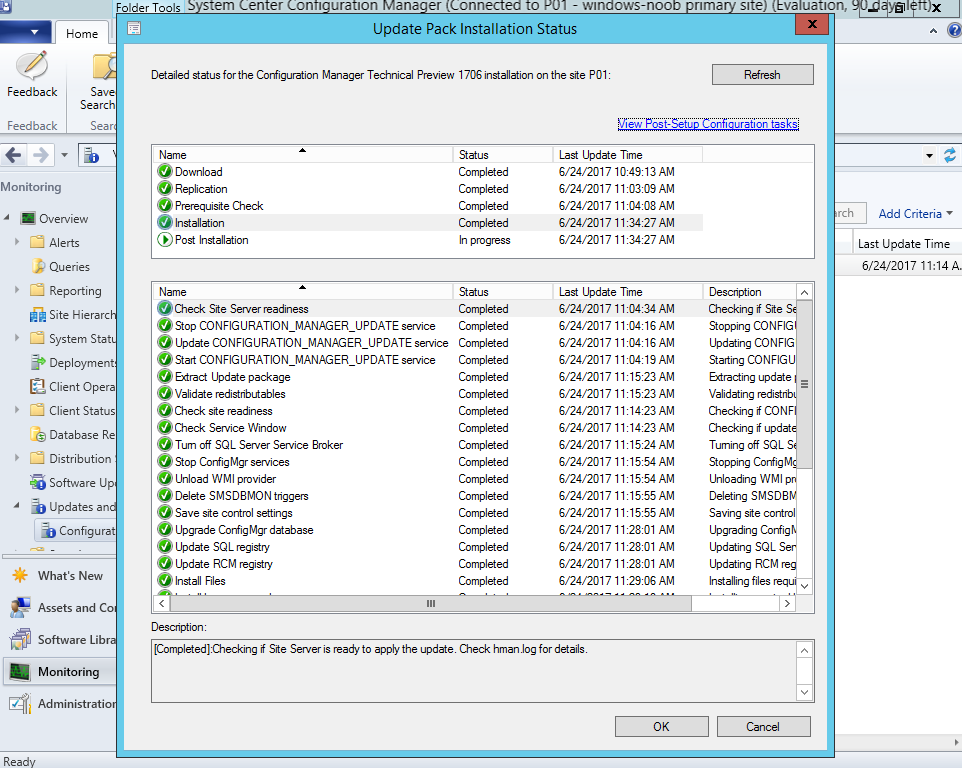Click the Refresh button
This screenshot has height=768, width=962.
click(x=763, y=75)
